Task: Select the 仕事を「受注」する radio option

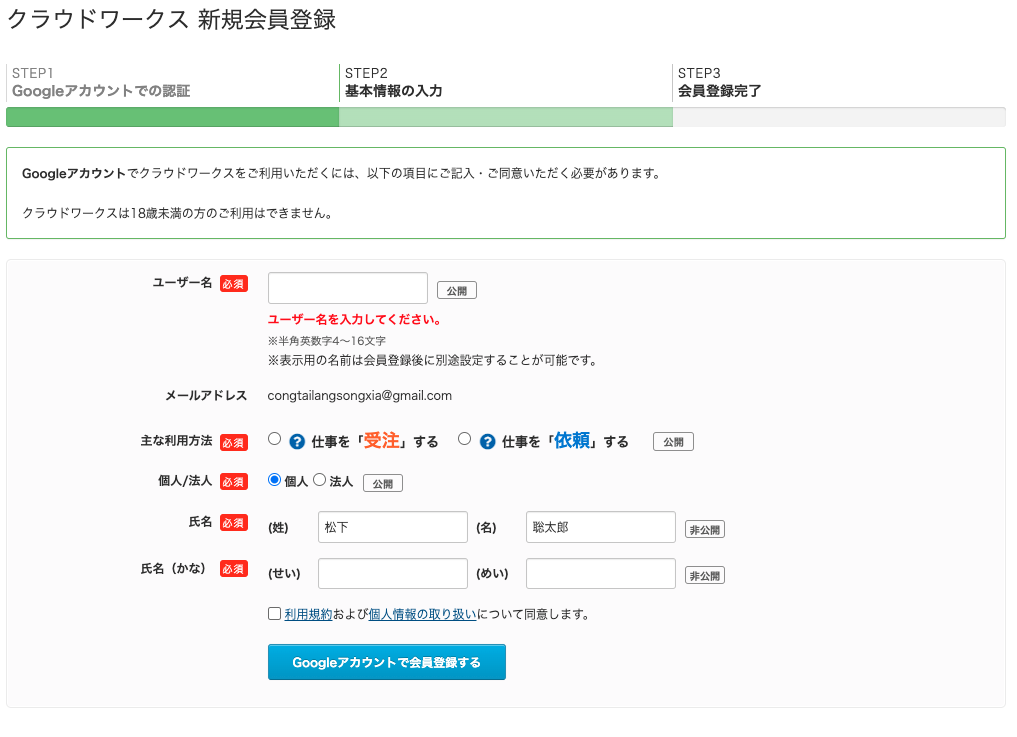Action: click(x=274, y=439)
